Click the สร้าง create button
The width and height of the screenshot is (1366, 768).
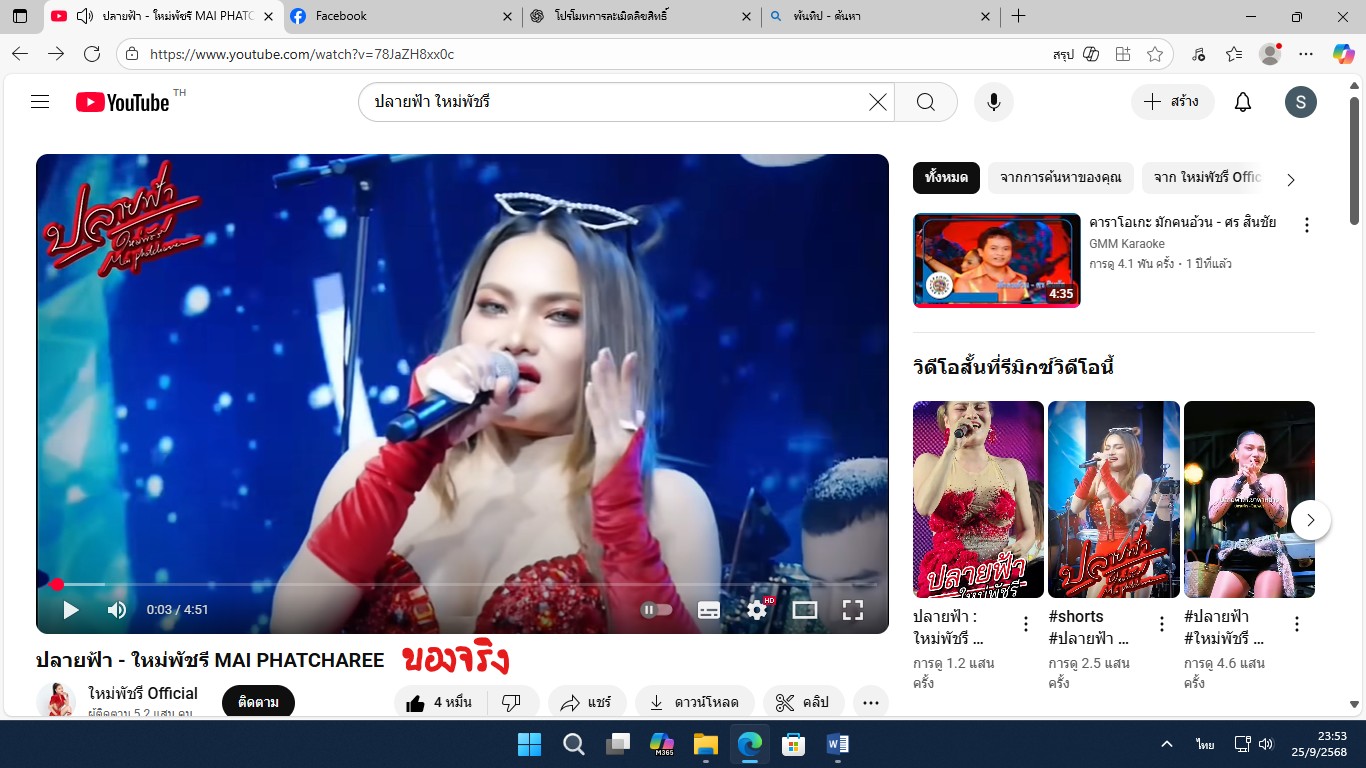tap(1172, 102)
